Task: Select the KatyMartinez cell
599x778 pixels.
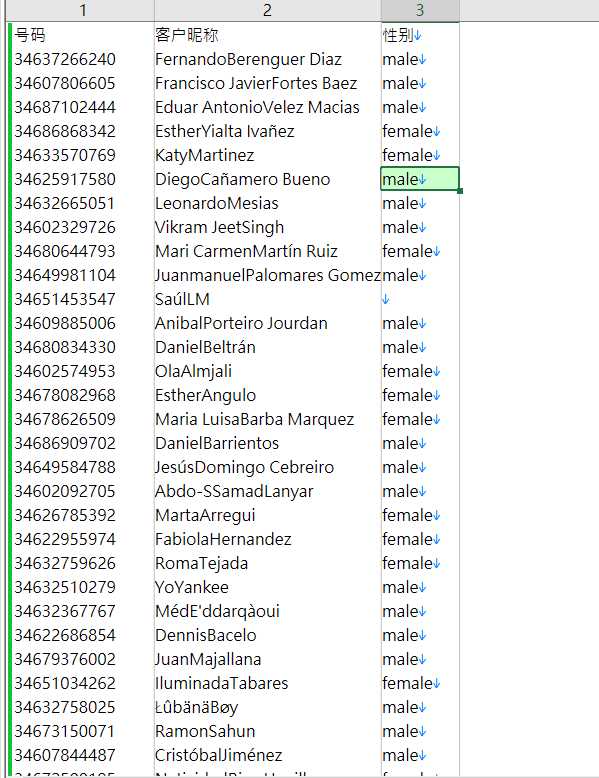Action: pyautogui.click(x=267, y=155)
